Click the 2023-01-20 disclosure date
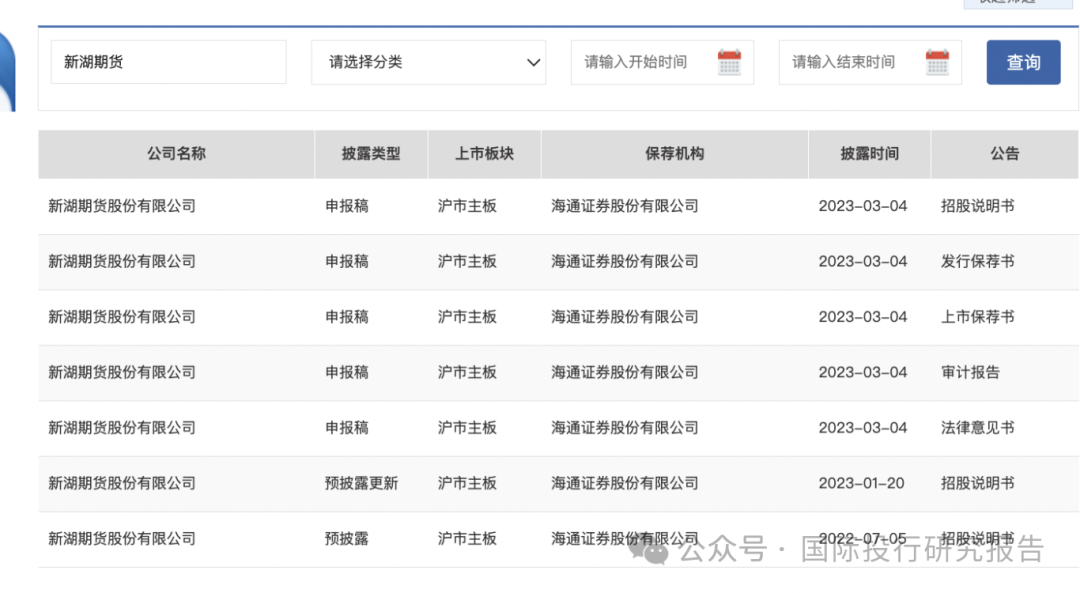1080x593 pixels. (861, 483)
